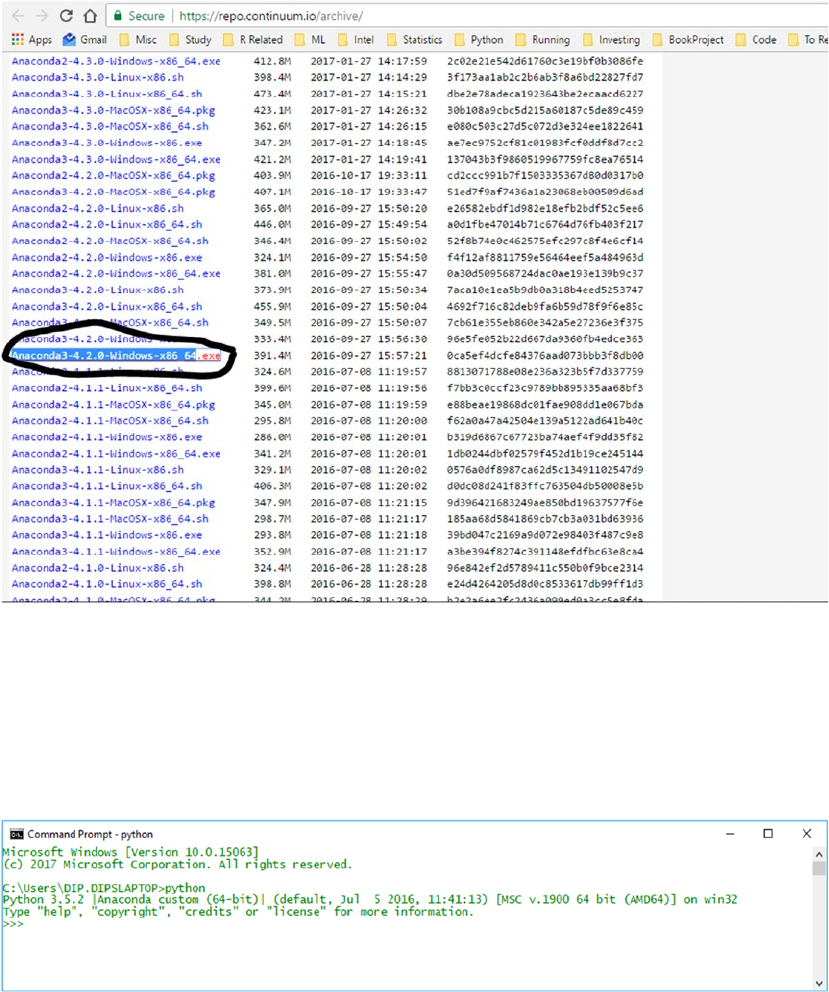
Task: Download Anaconda3-4.3.0-MacOSX-x86_64.pkg
Action: pyautogui.click(x=113, y=110)
